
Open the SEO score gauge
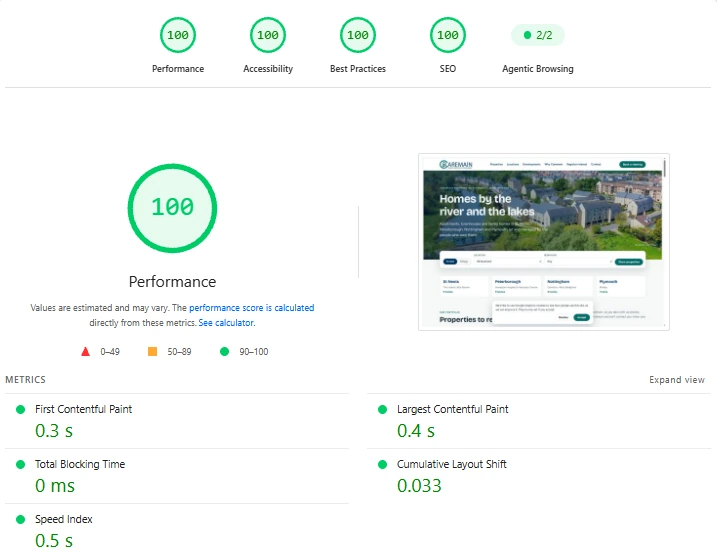(x=448, y=35)
